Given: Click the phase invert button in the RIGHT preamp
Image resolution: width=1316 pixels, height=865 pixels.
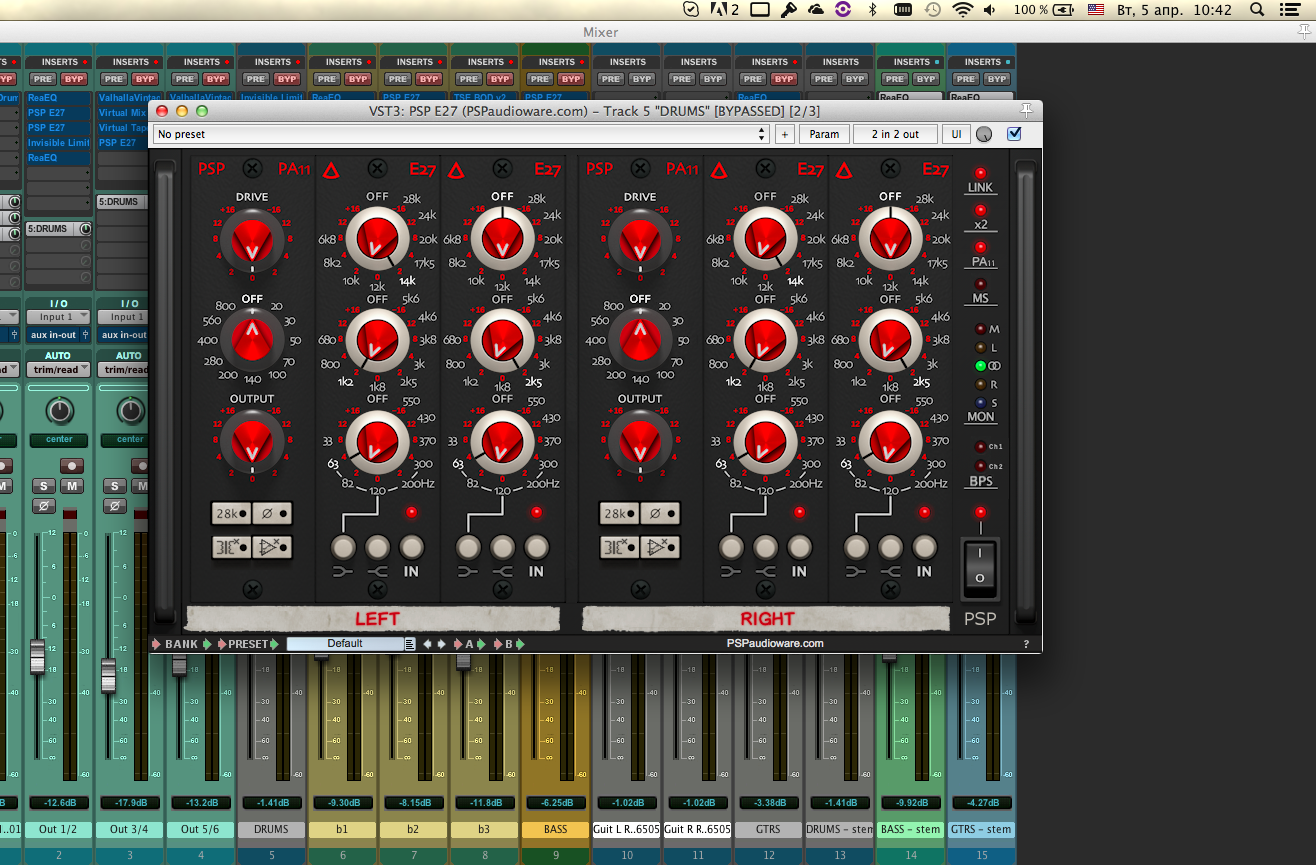Looking at the screenshot, I should pyautogui.click(x=659, y=514).
